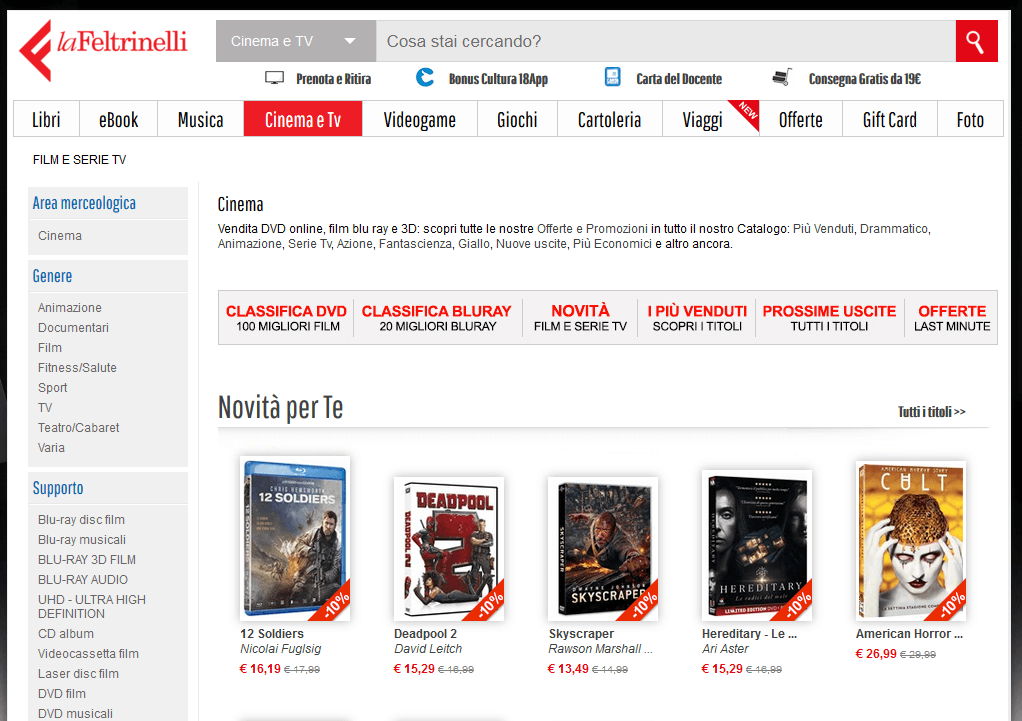Click the Più Economici text link
1022x721 pixels.
[x=612, y=244]
